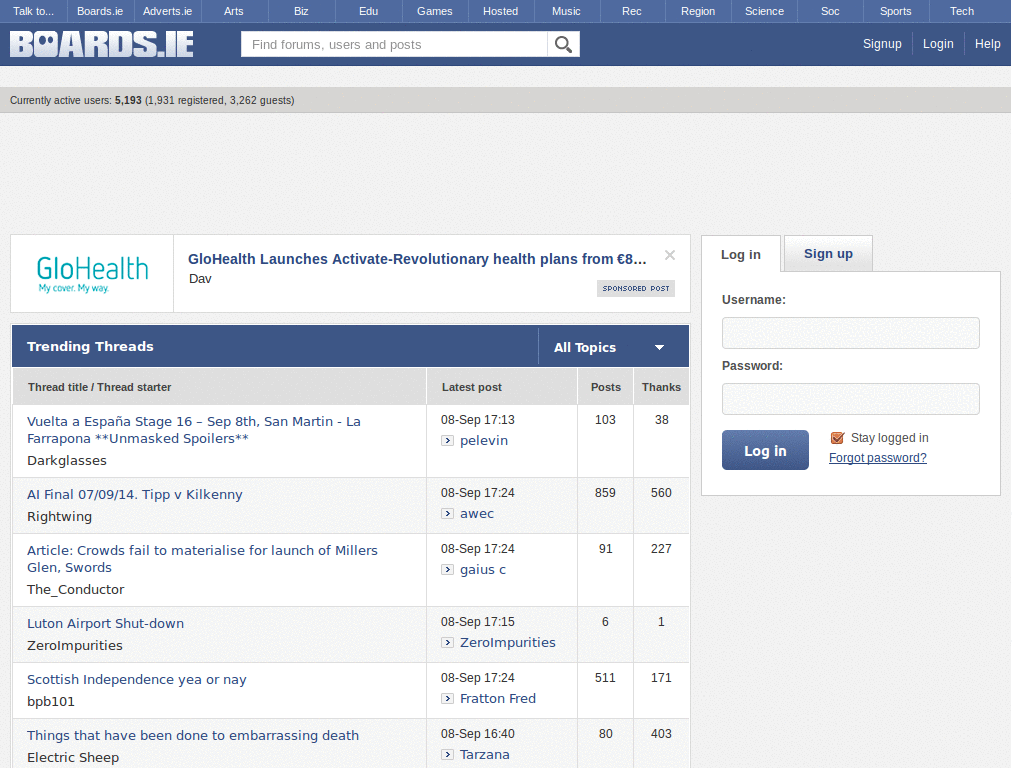Focus the Find forums search field
Image resolution: width=1024 pixels, height=768 pixels.
click(394, 44)
